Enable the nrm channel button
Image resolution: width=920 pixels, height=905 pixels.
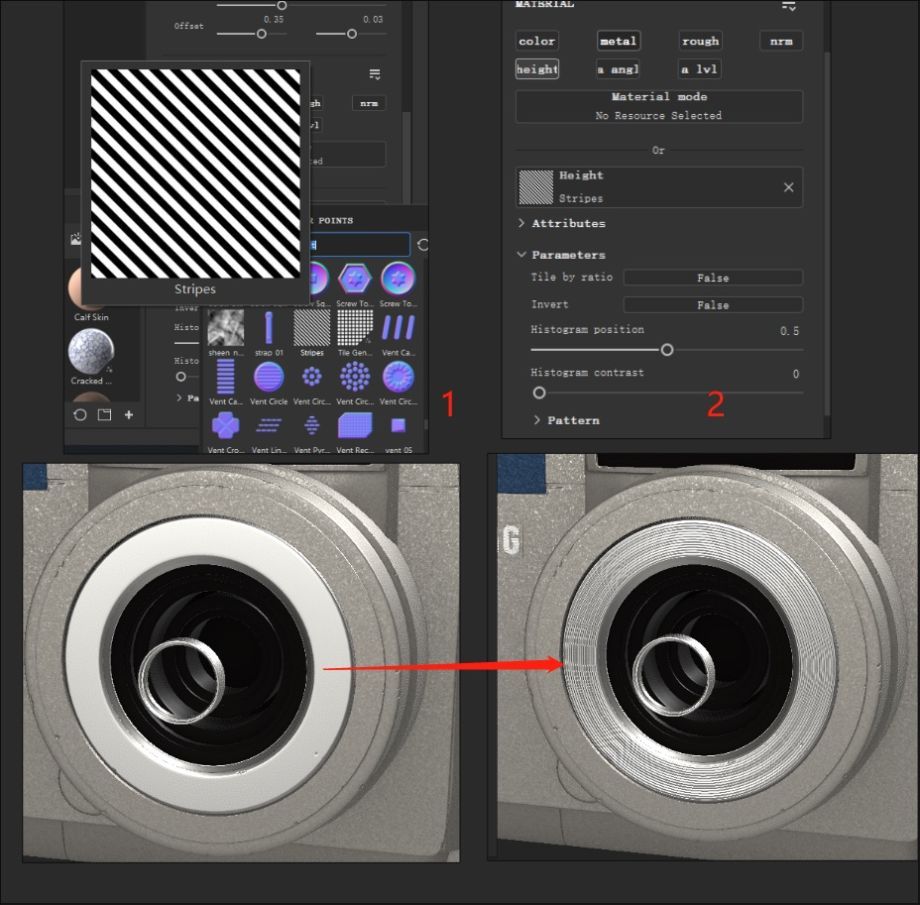click(x=780, y=41)
